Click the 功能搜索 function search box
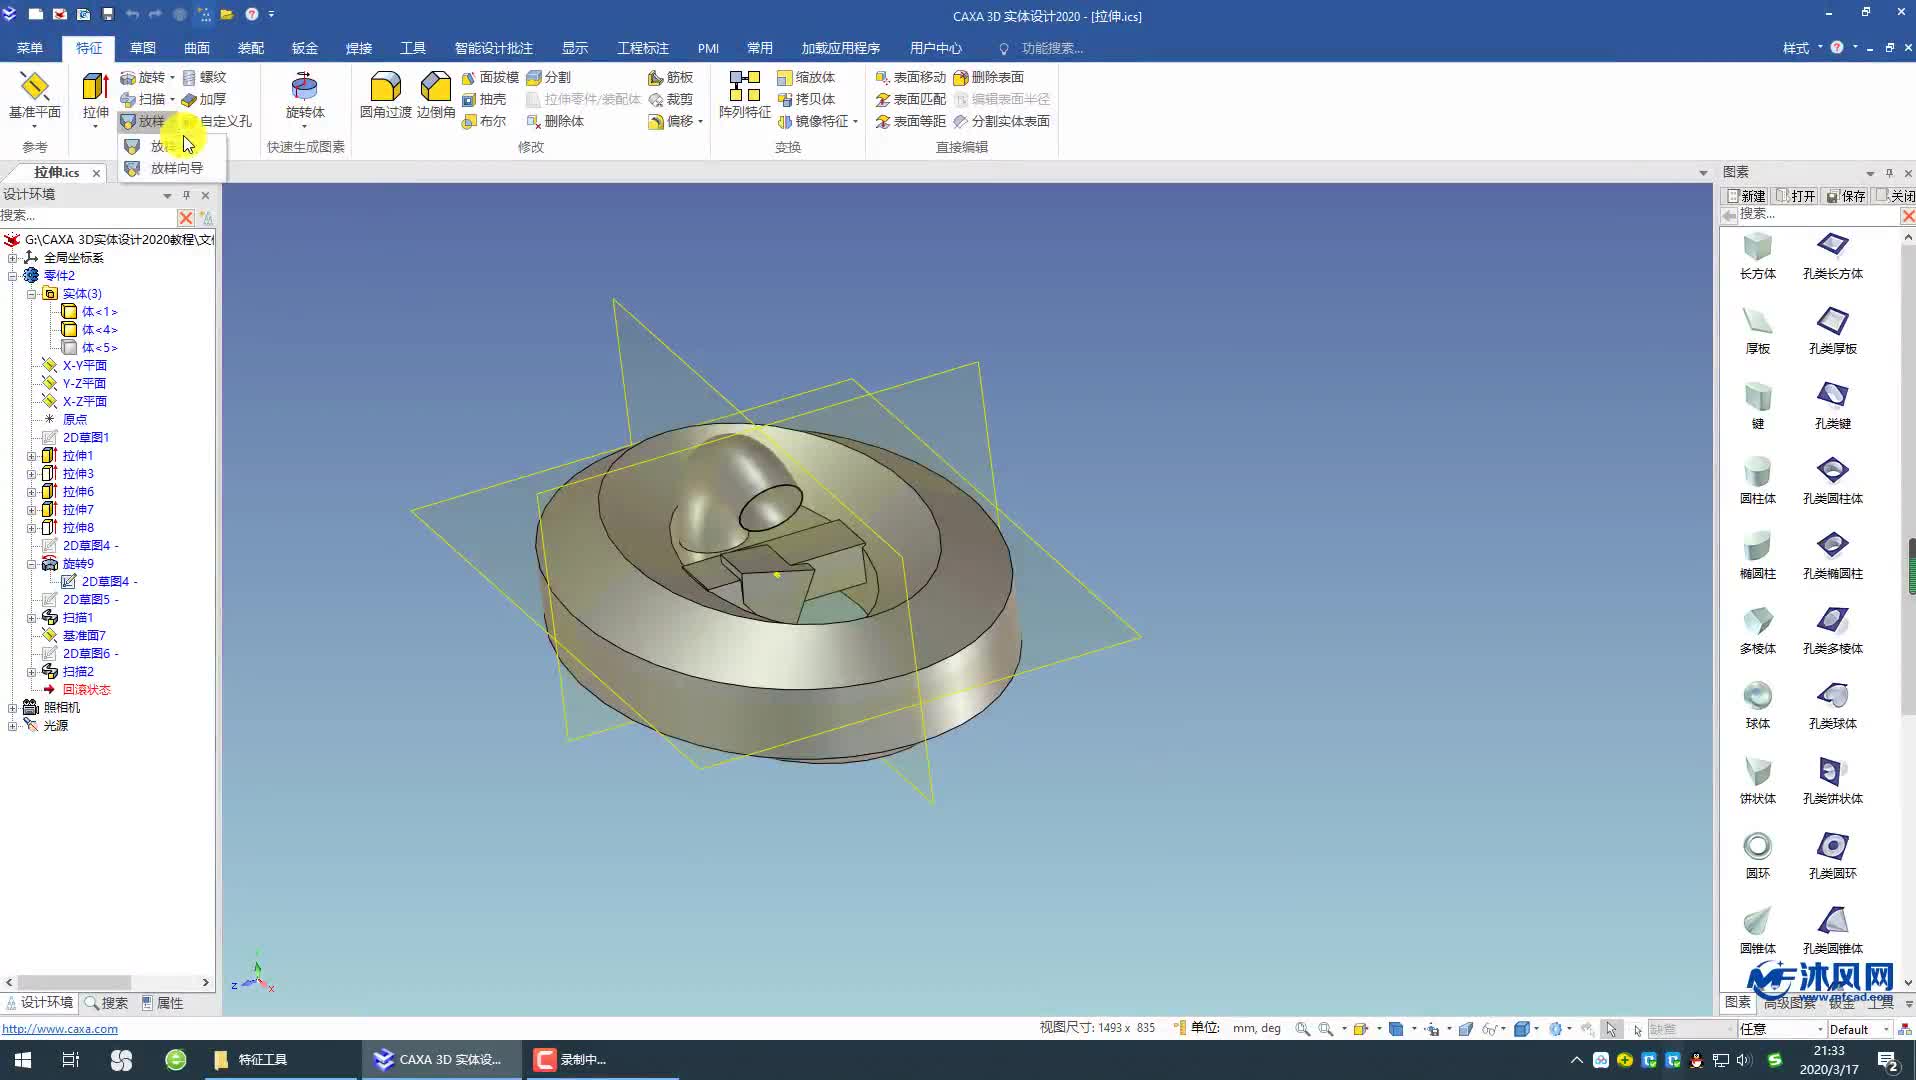The height and width of the screenshot is (1080, 1916). 1052,48
